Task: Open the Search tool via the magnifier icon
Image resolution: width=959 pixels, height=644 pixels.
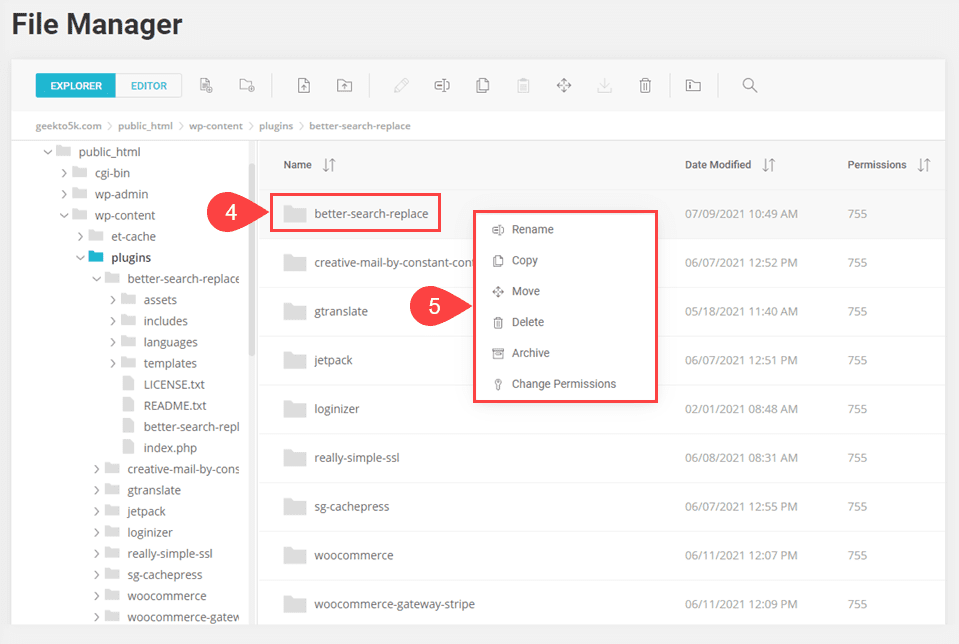Action: (749, 85)
